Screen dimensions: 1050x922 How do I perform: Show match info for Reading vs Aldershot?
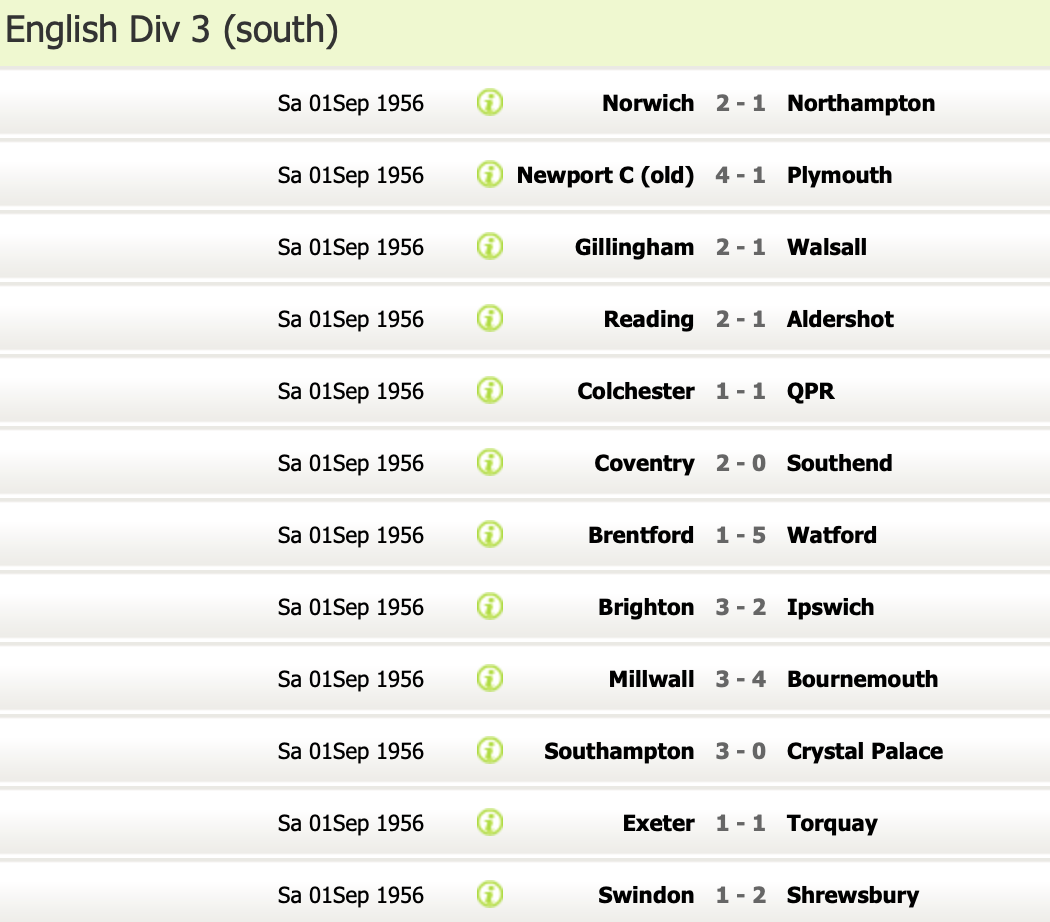click(490, 319)
